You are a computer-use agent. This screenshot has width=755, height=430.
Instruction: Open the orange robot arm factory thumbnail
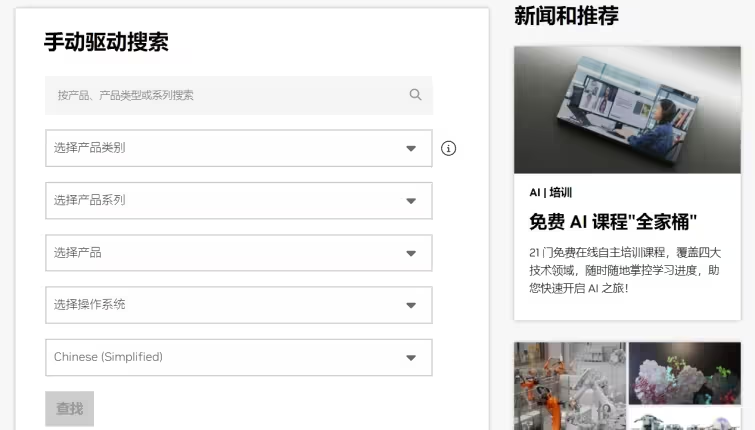[x=570, y=386]
